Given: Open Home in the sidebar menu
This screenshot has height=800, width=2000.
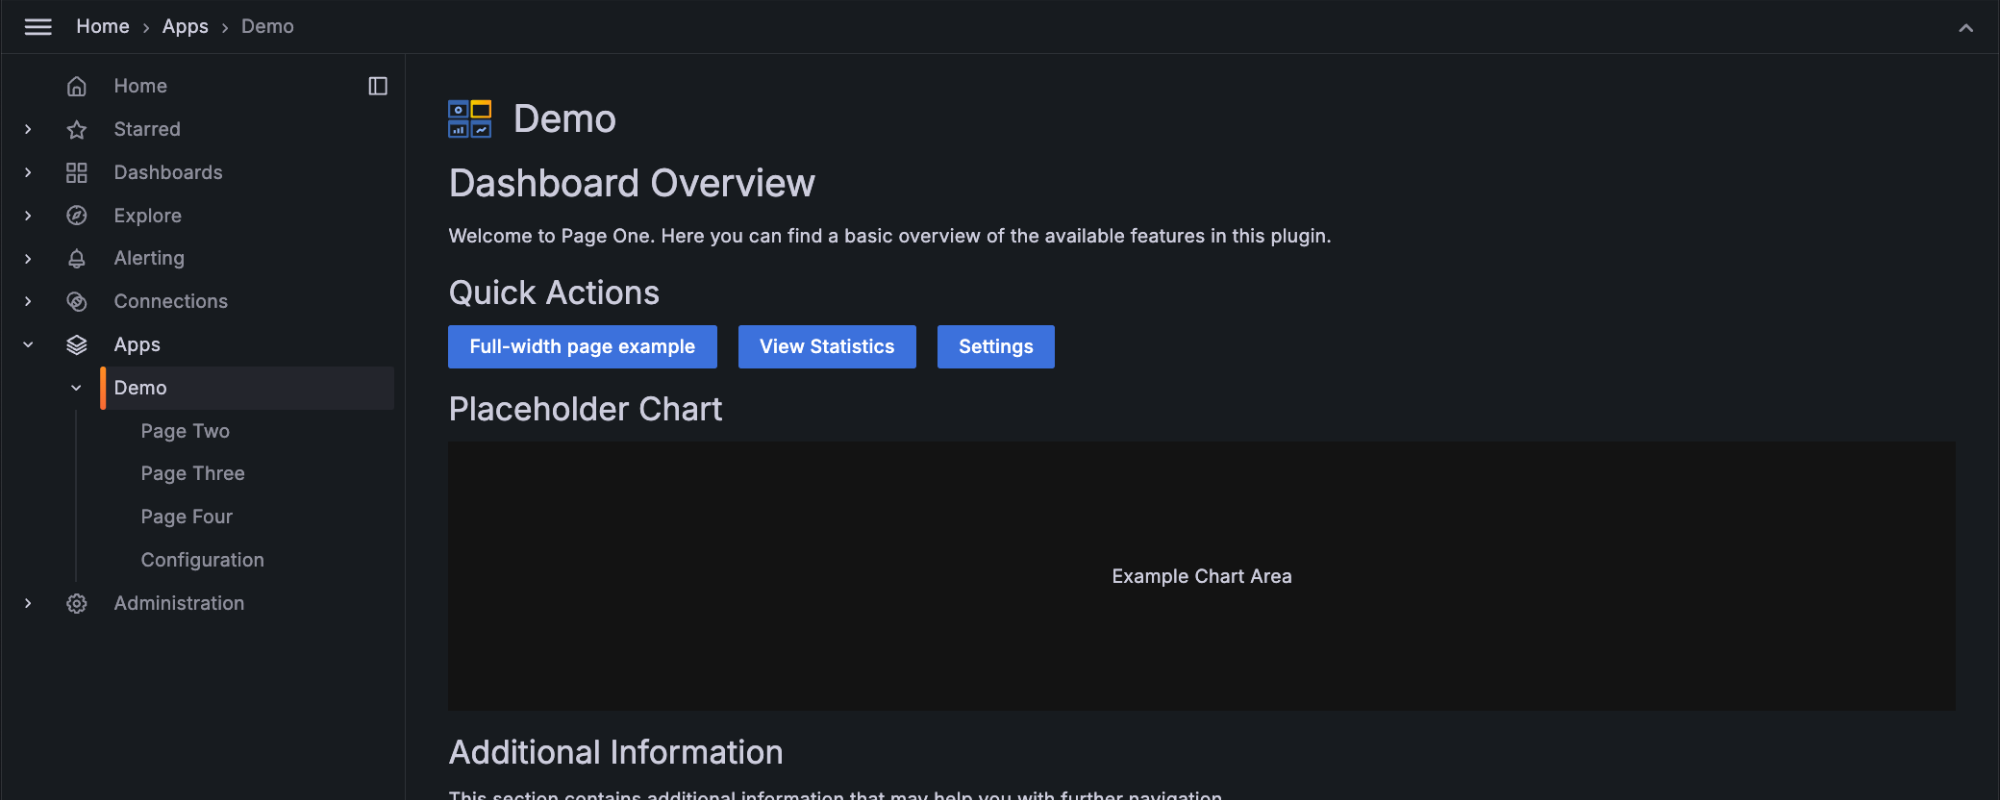Looking at the screenshot, I should [140, 86].
